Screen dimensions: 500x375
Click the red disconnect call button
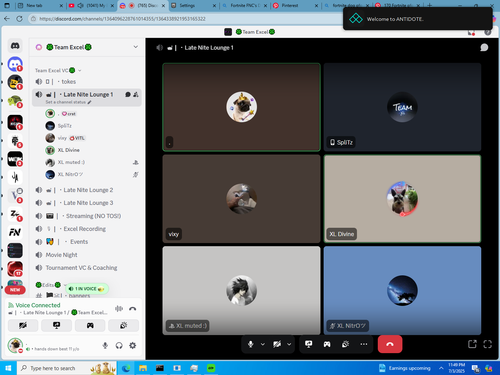390,344
